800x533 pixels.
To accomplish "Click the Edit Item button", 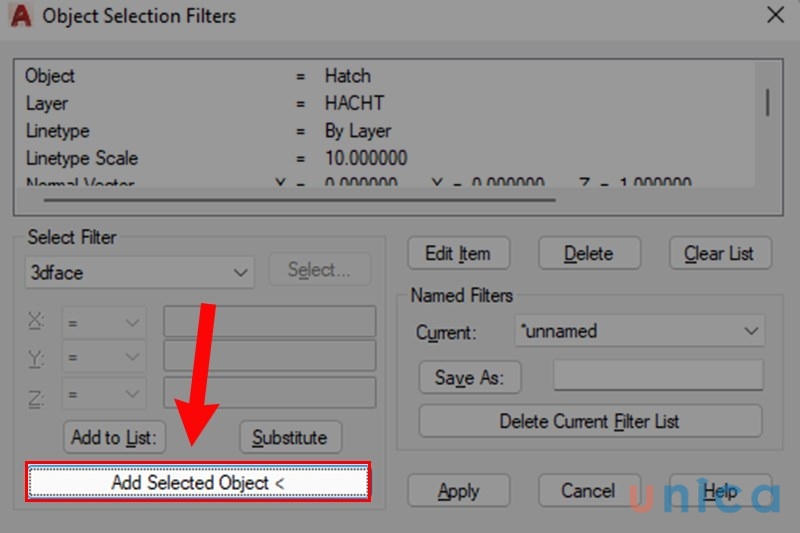I will pos(458,253).
